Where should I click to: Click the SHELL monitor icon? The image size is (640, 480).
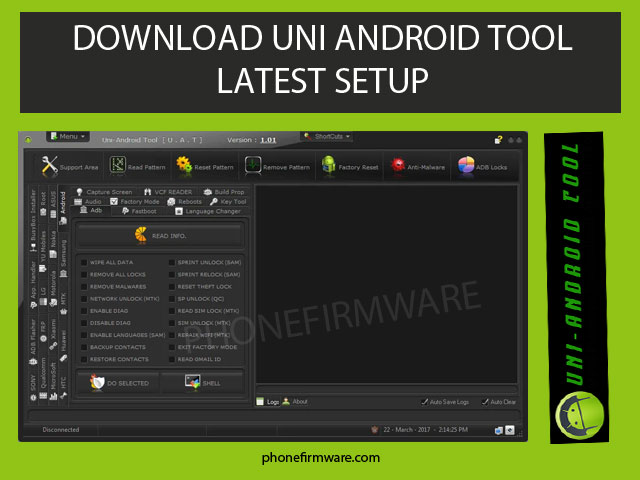(x=192, y=382)
